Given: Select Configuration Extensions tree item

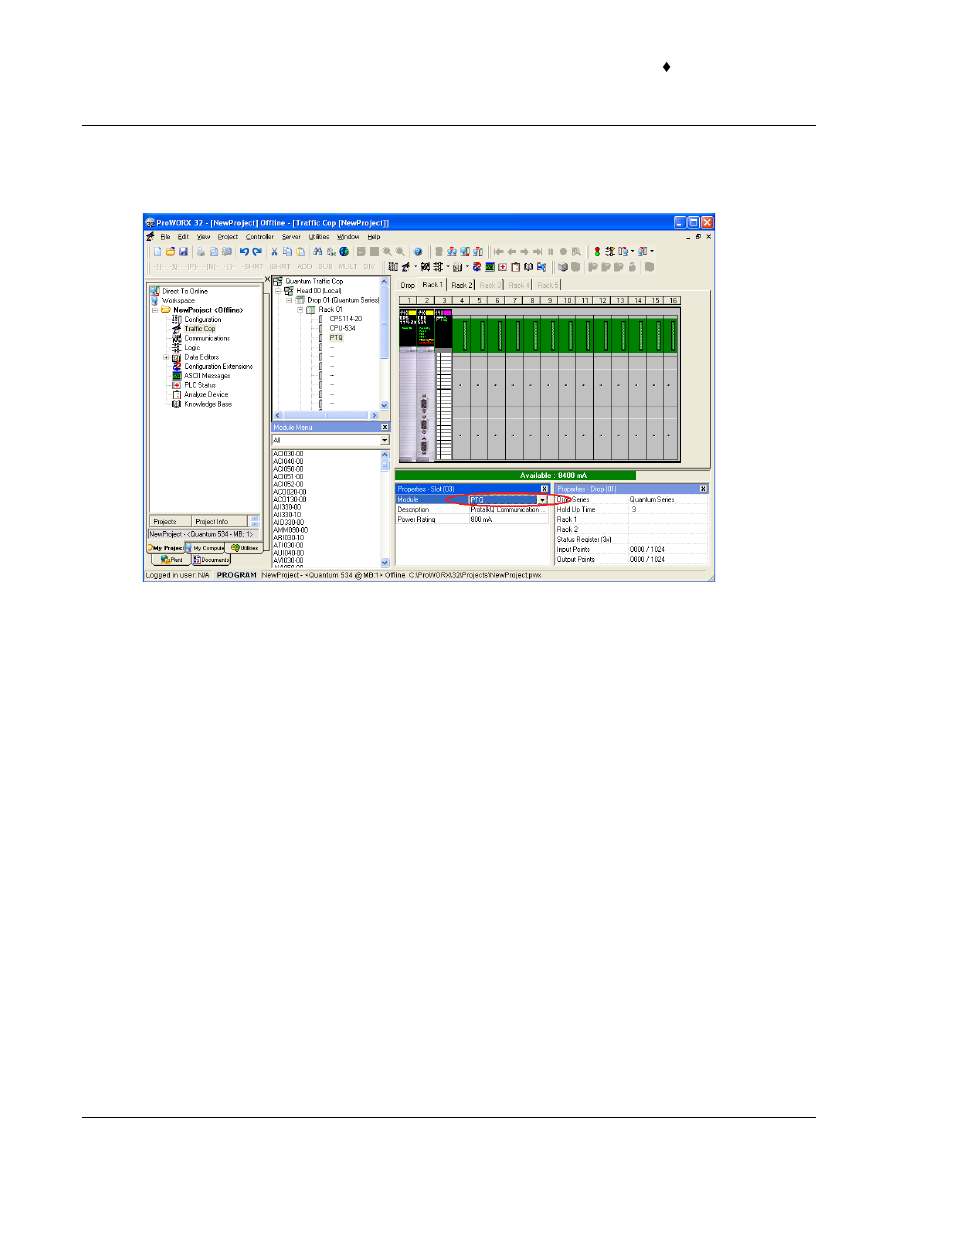Looking at the screenshot, I should click(219, 367).
